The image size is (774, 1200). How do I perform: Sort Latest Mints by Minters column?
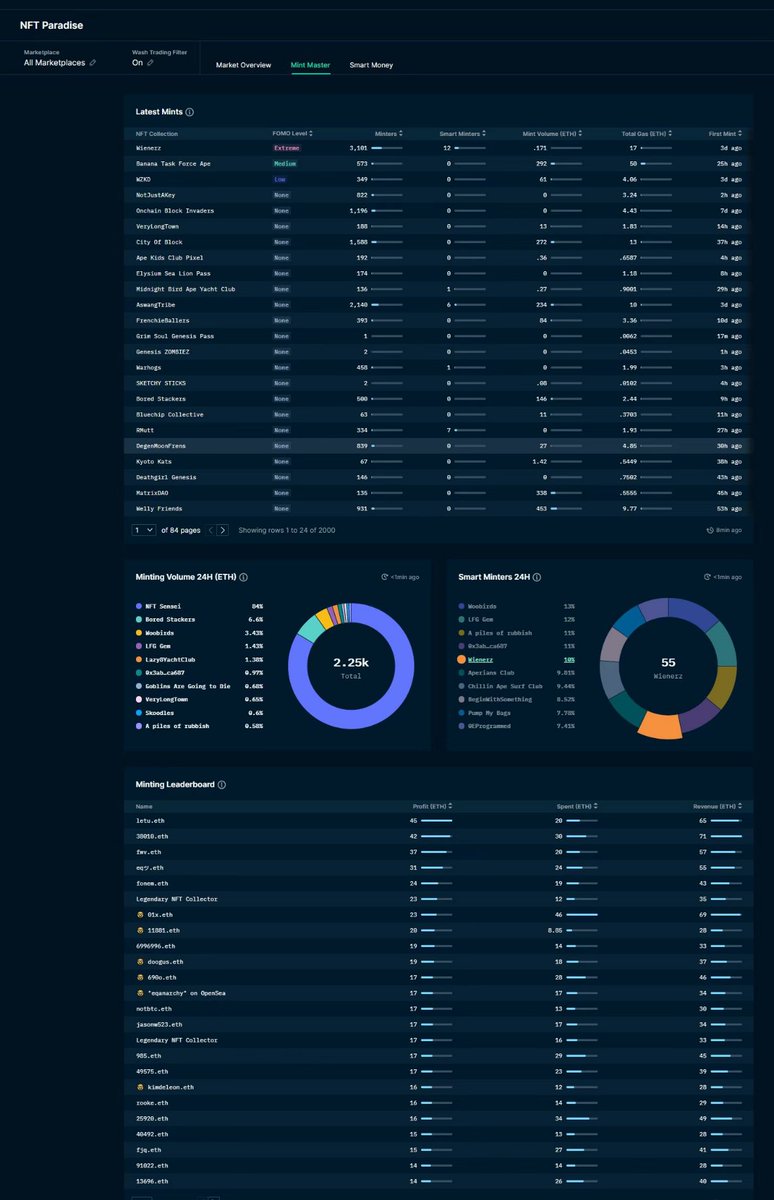click(388, 133)
